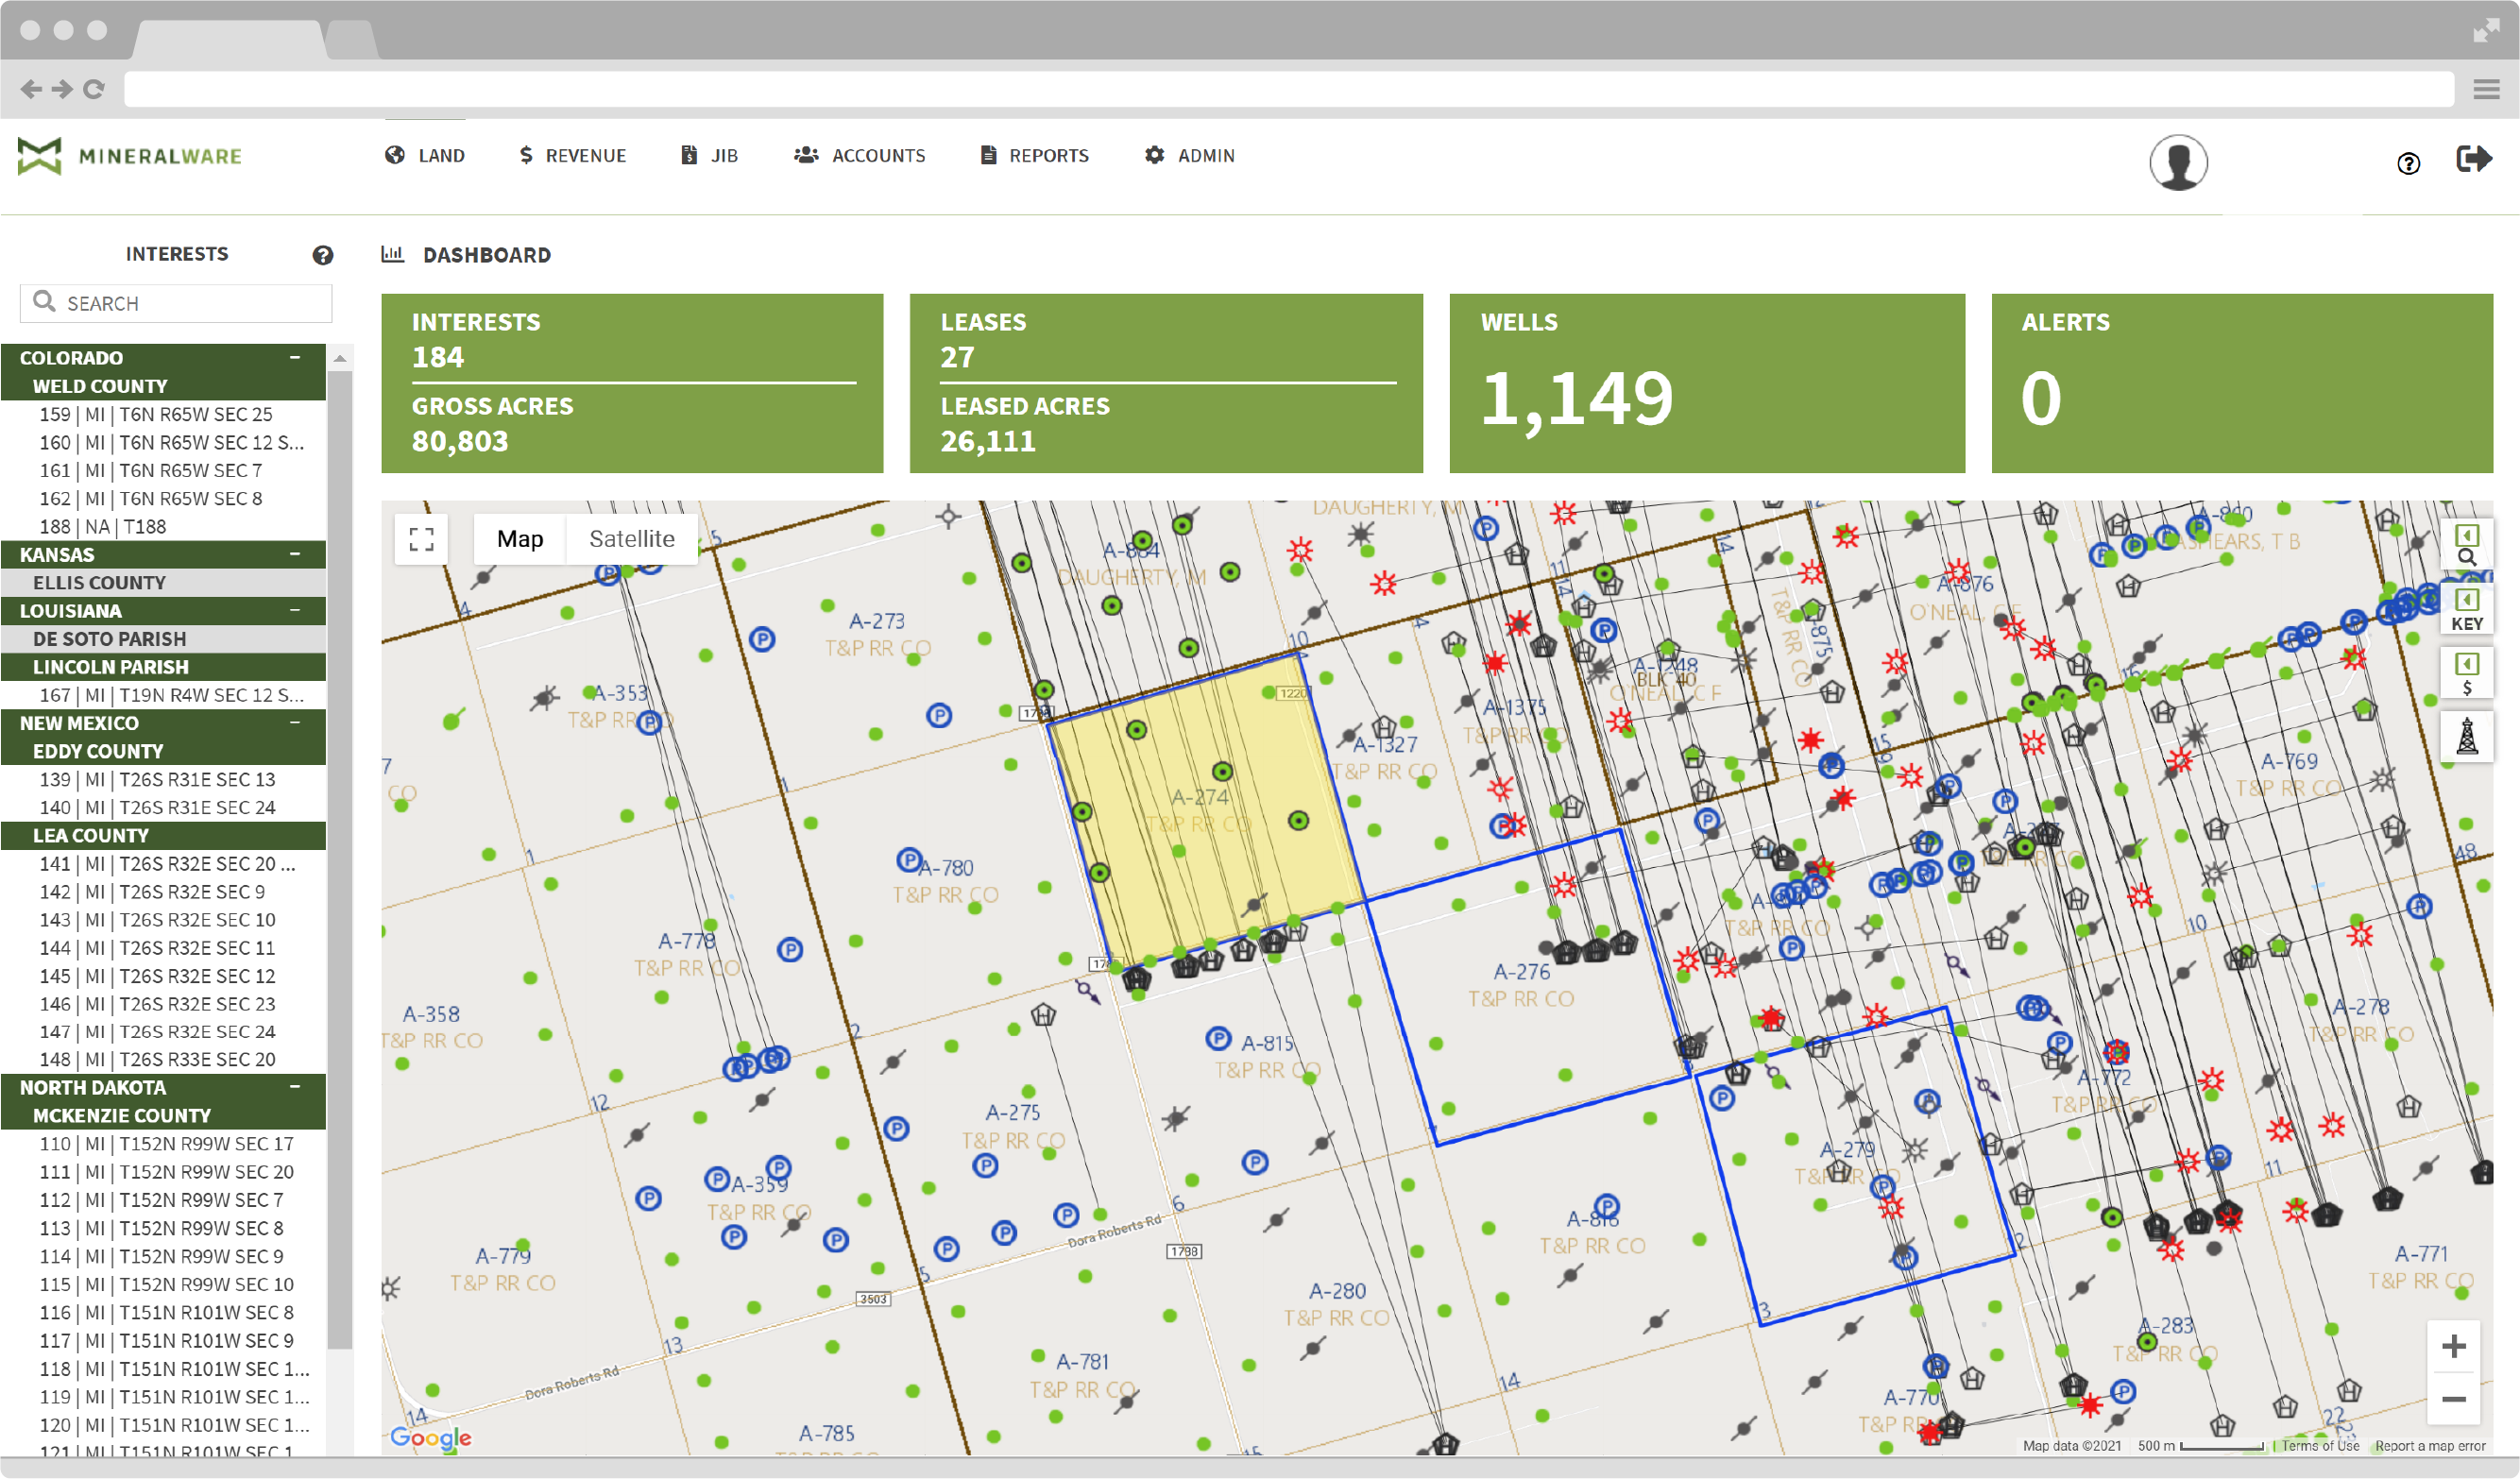Click the ALERTS card
This screenshot has height=1479, width=2520.
pyautogui.click(x=2242, y=383)
